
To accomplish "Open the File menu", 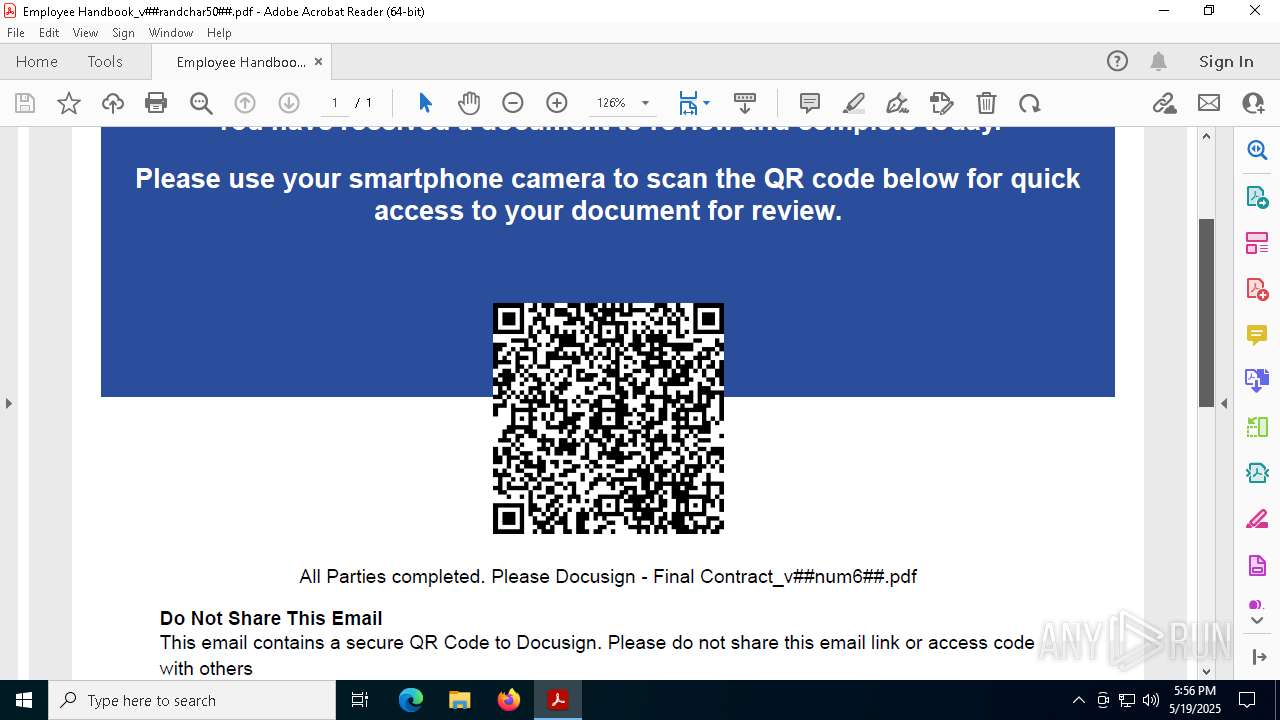I will (16, 32).
